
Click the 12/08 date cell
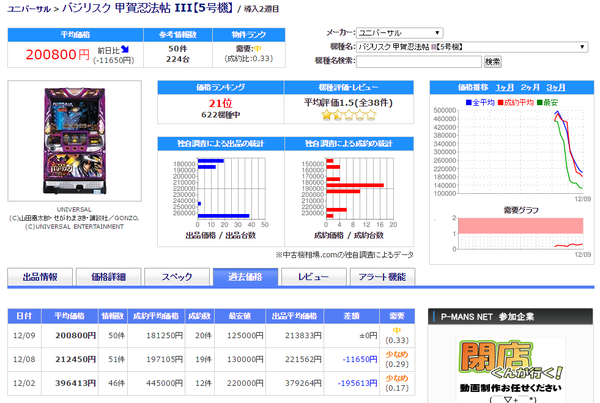[24, 359]
